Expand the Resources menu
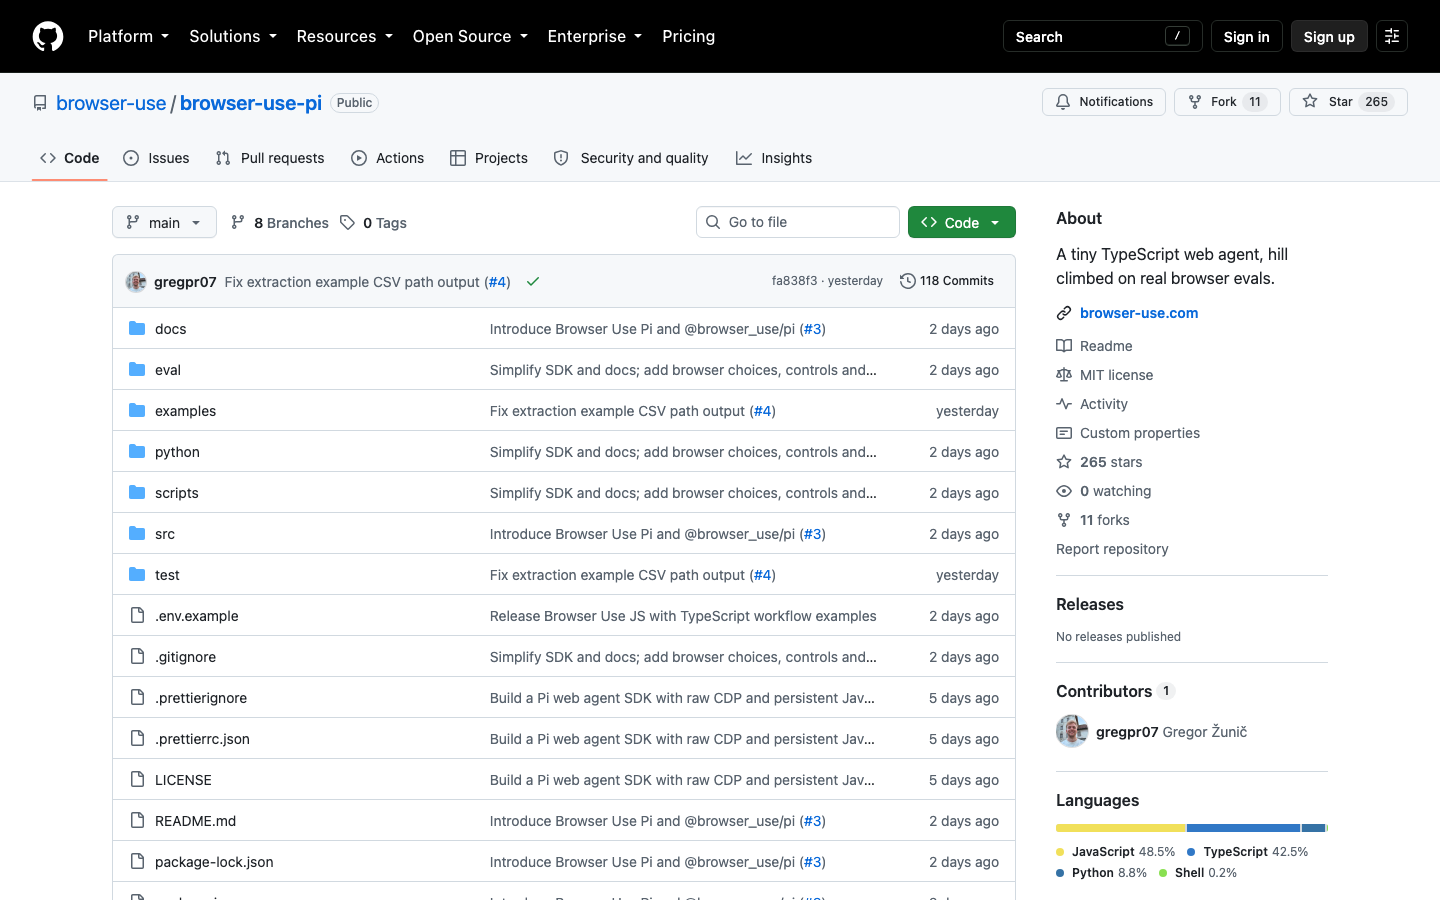 (x=345, y=36)
